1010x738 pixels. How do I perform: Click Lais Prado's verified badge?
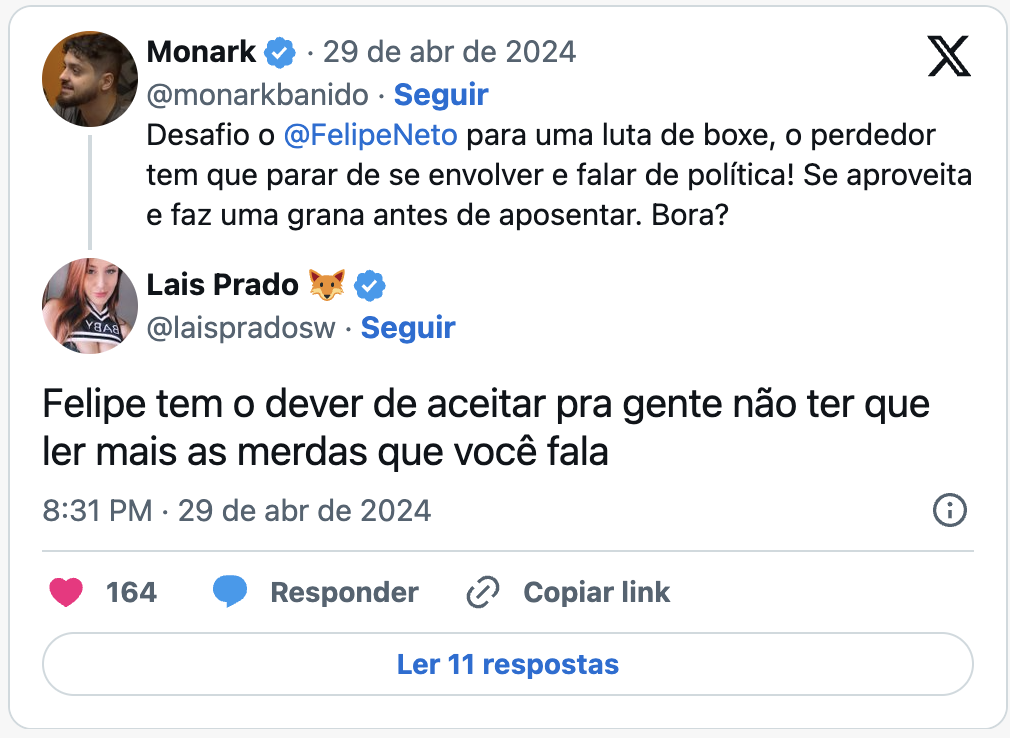click(370, 285)
